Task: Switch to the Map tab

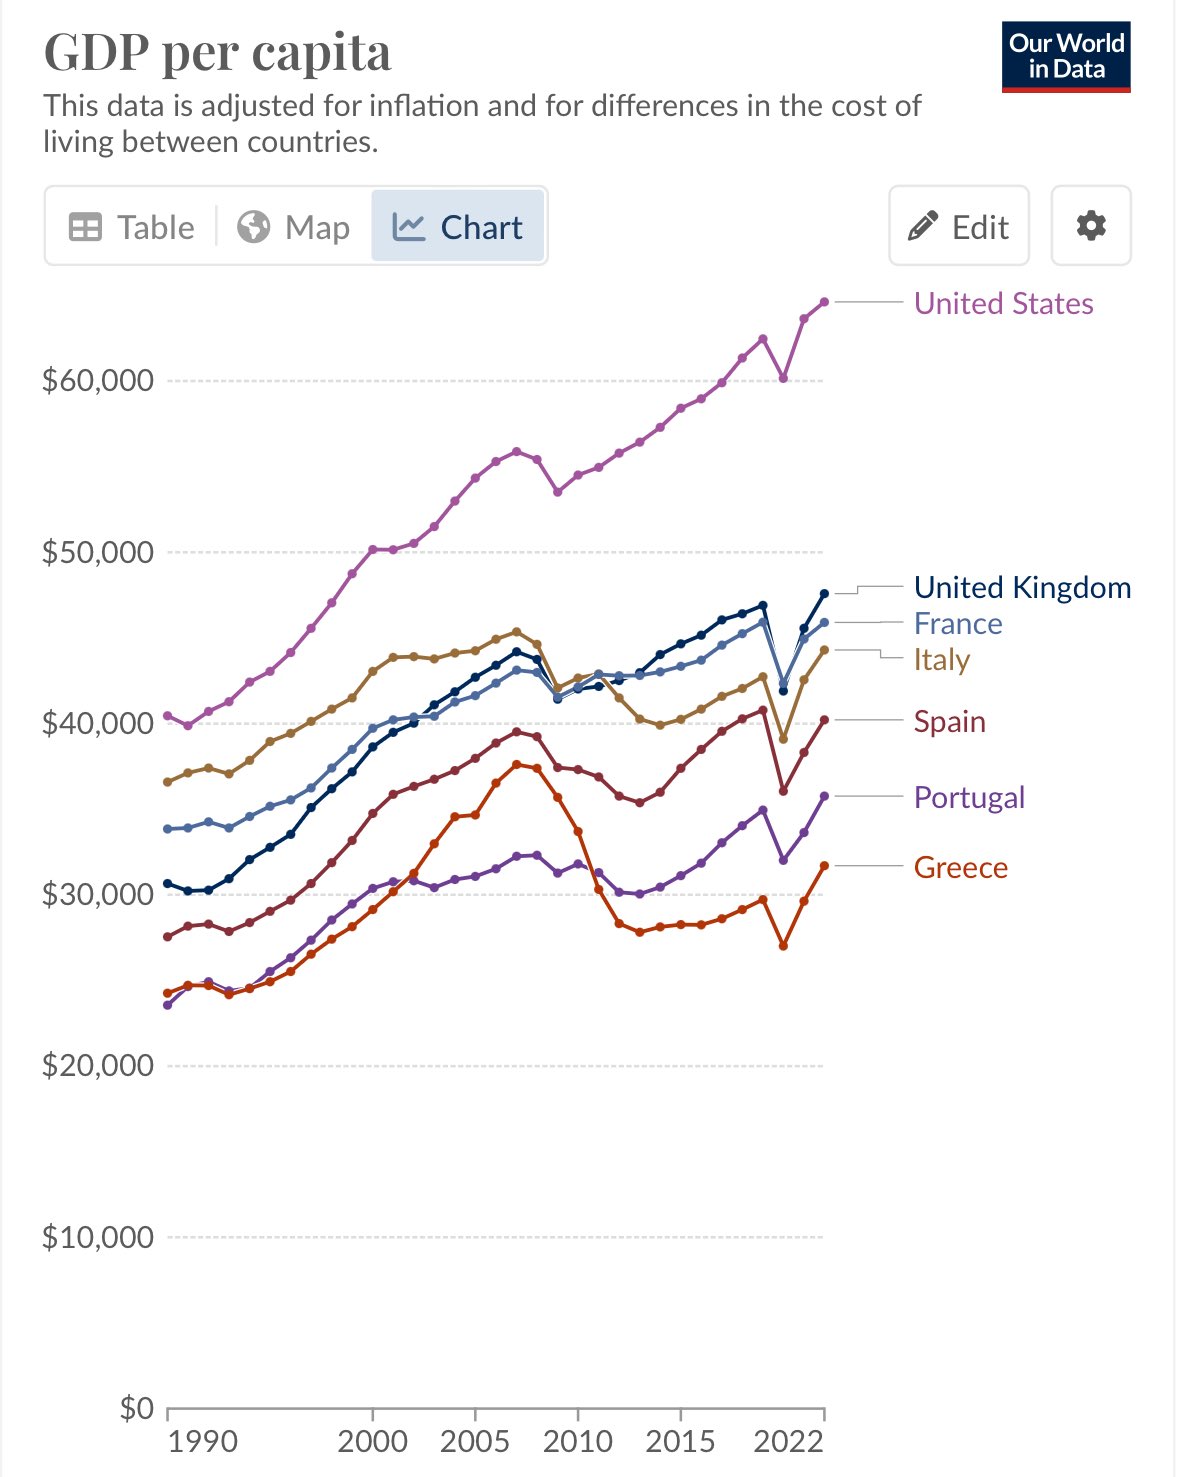Action: coord(294,227)
